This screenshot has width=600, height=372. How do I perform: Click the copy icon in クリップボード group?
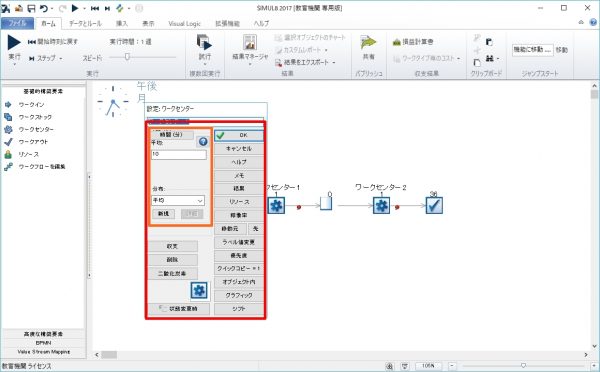477,62
